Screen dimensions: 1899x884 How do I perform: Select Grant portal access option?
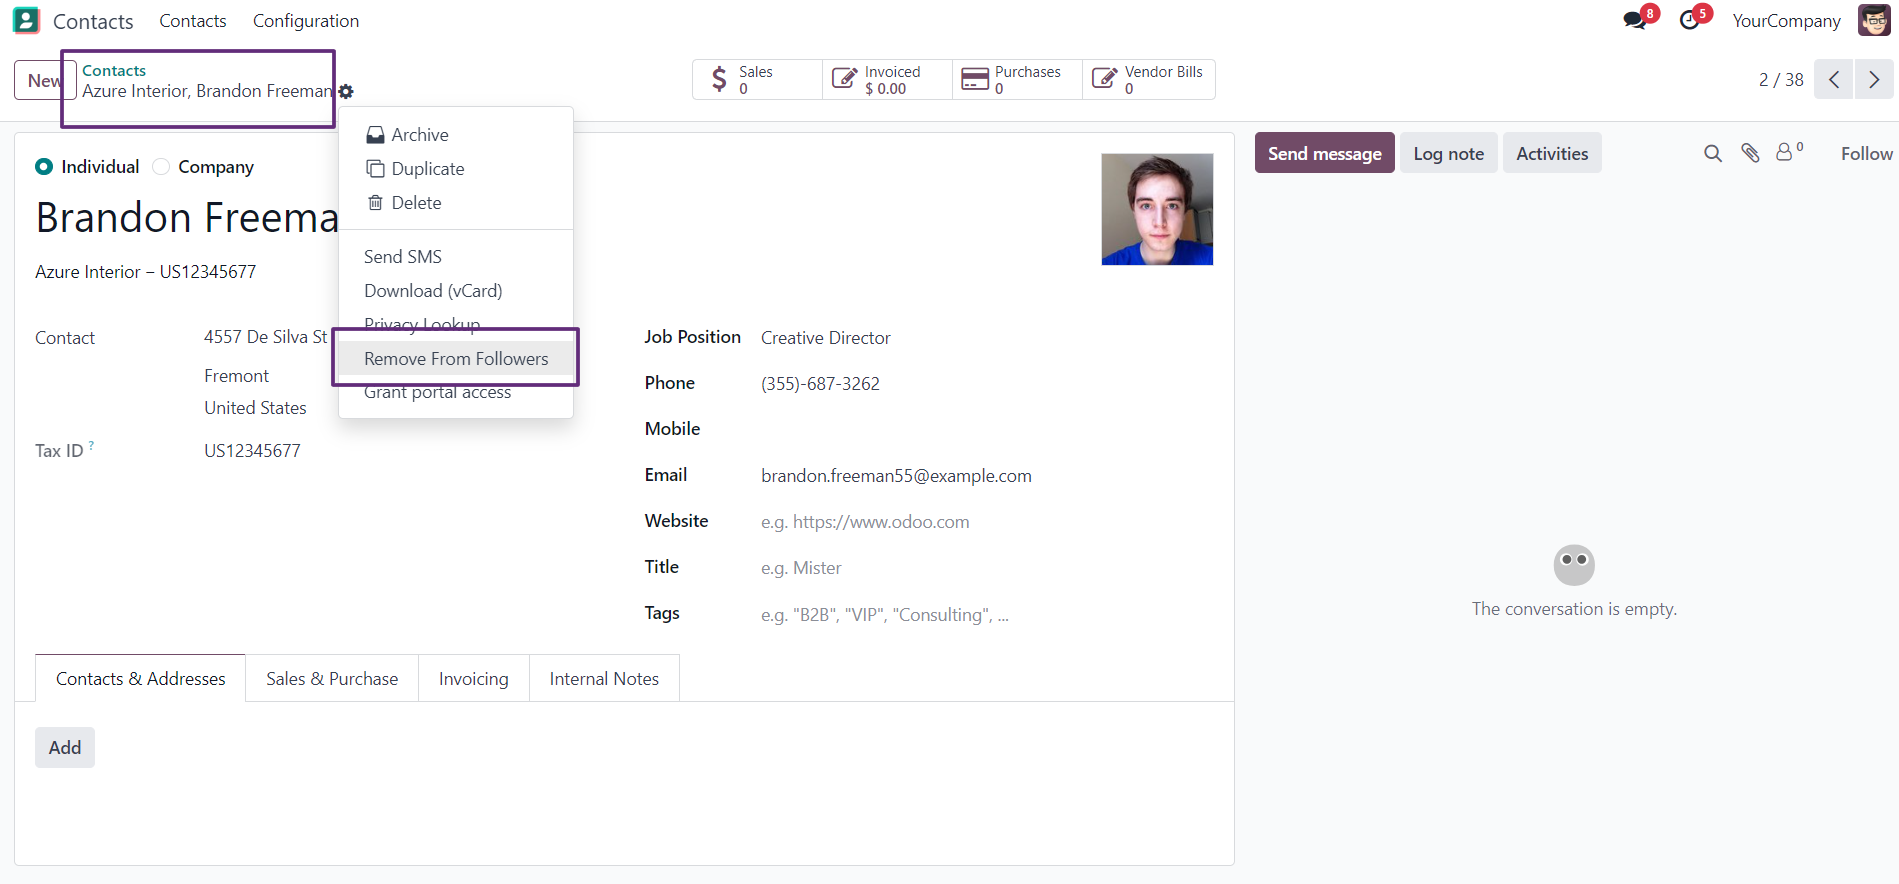(456, 393)
